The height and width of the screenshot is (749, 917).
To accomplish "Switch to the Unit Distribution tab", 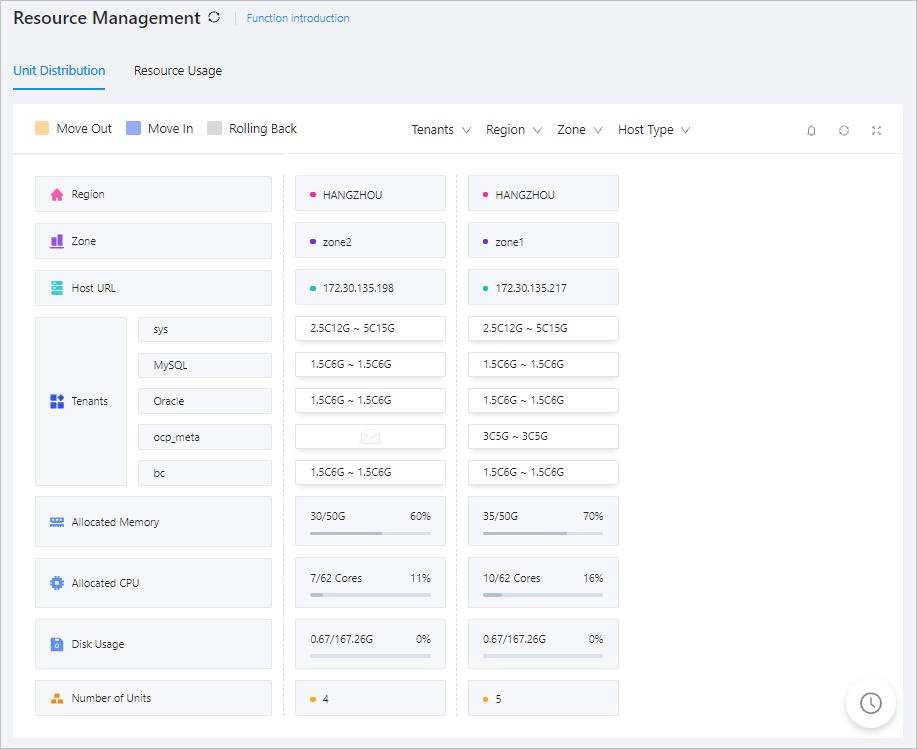I will [59, 71].
